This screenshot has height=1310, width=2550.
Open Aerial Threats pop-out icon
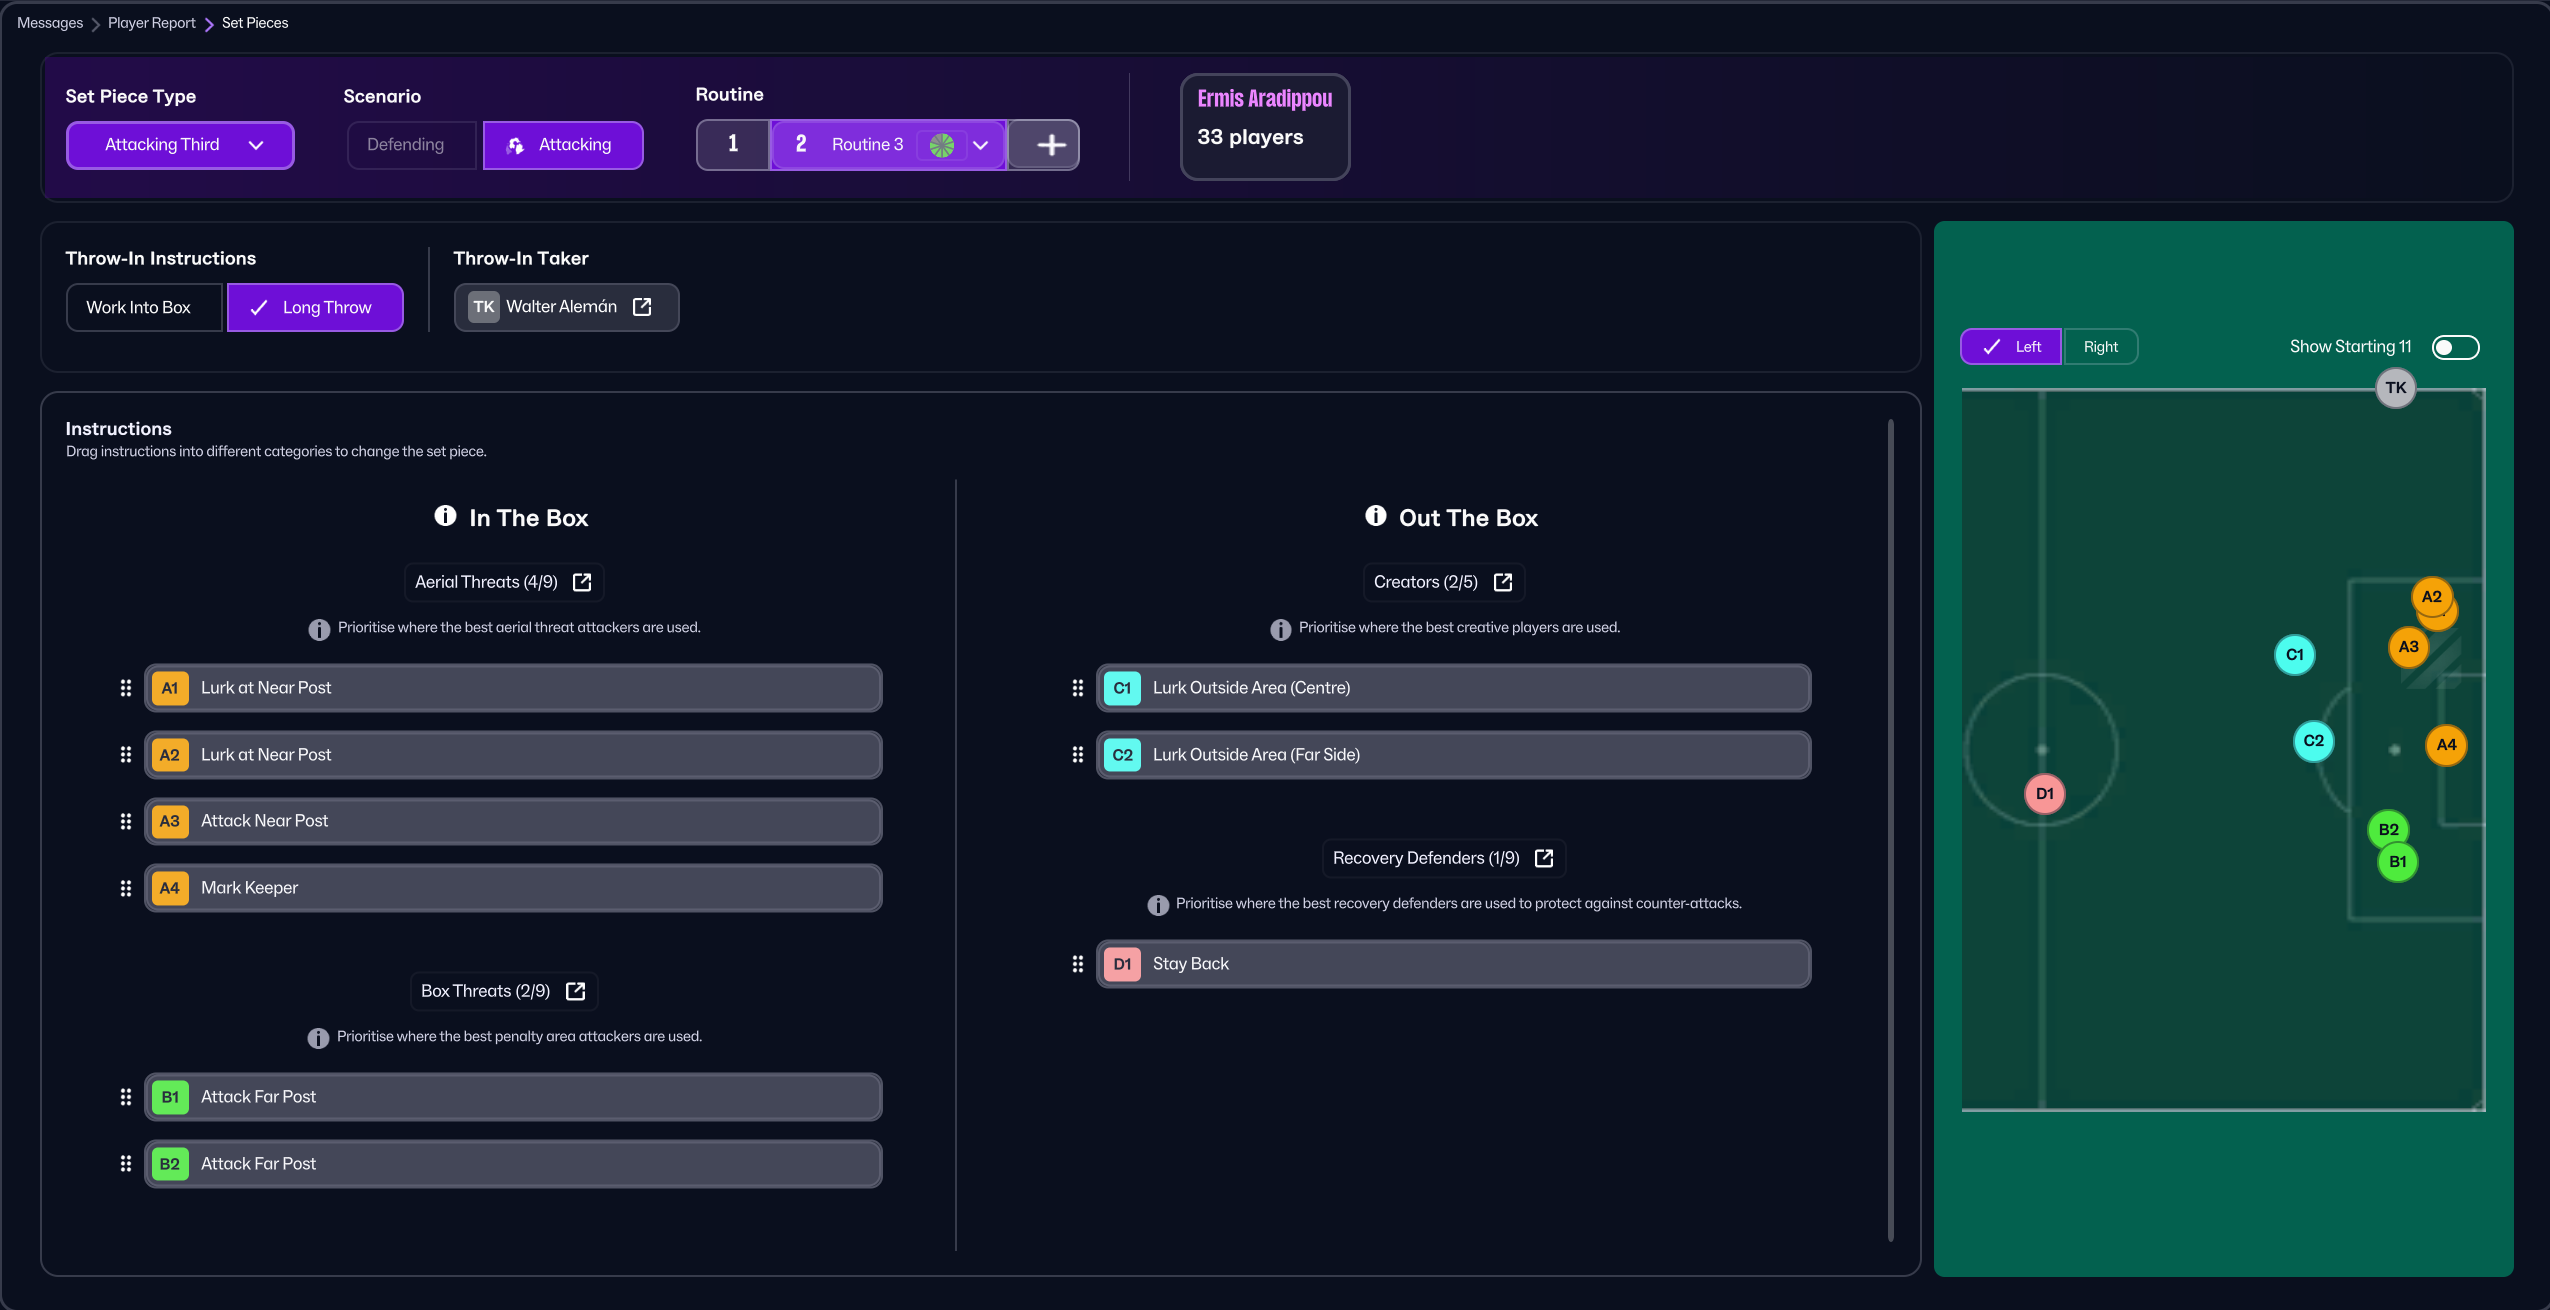582,582
